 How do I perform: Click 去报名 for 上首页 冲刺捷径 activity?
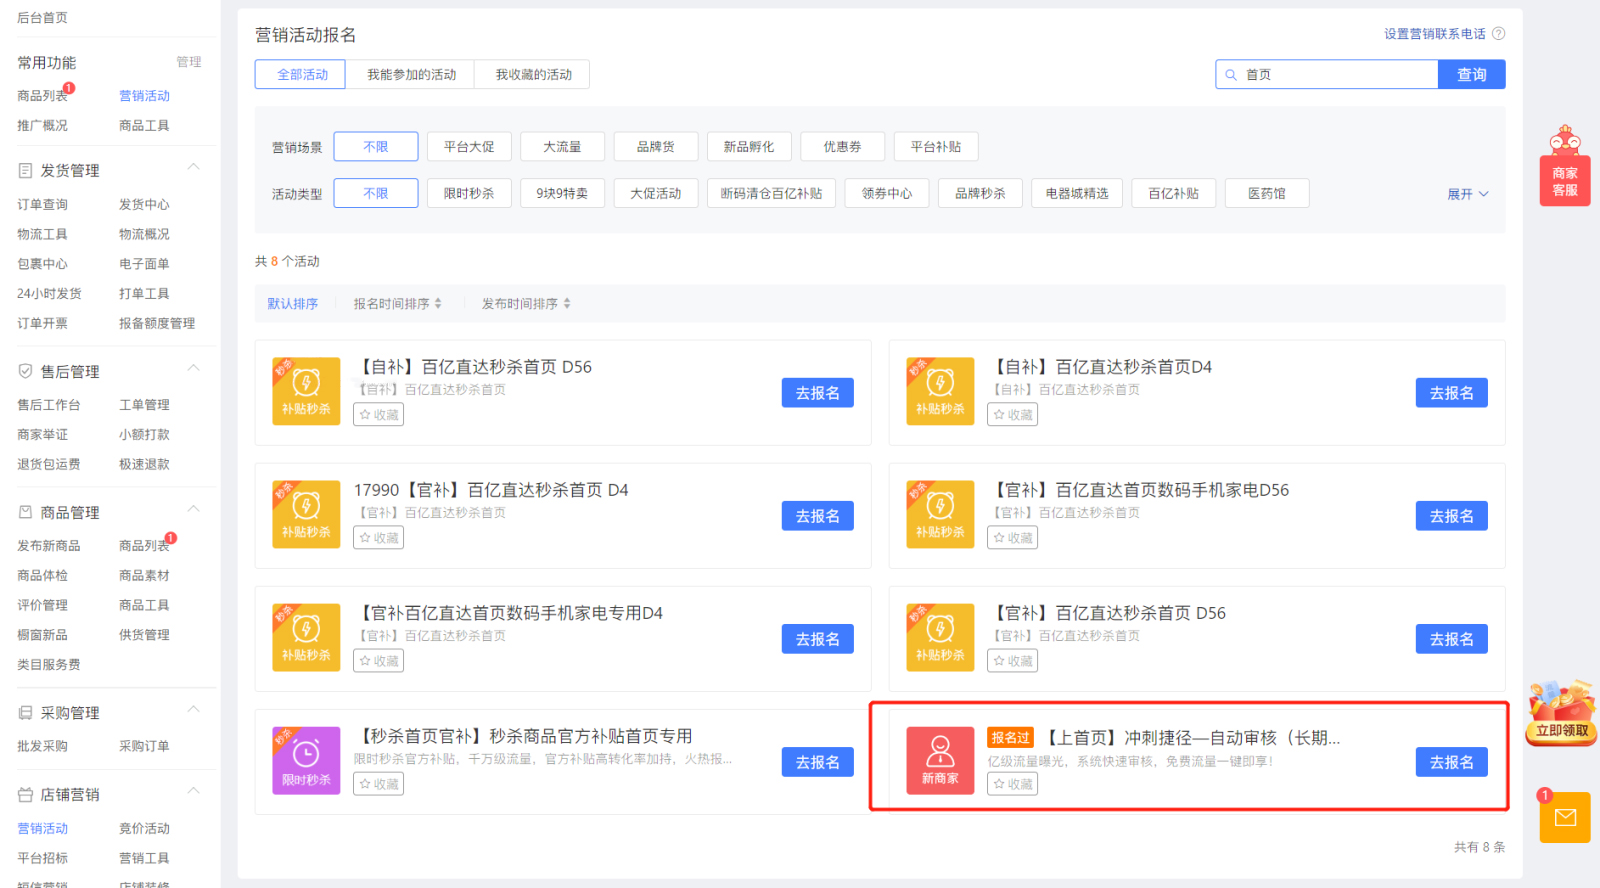point(1451,762)
